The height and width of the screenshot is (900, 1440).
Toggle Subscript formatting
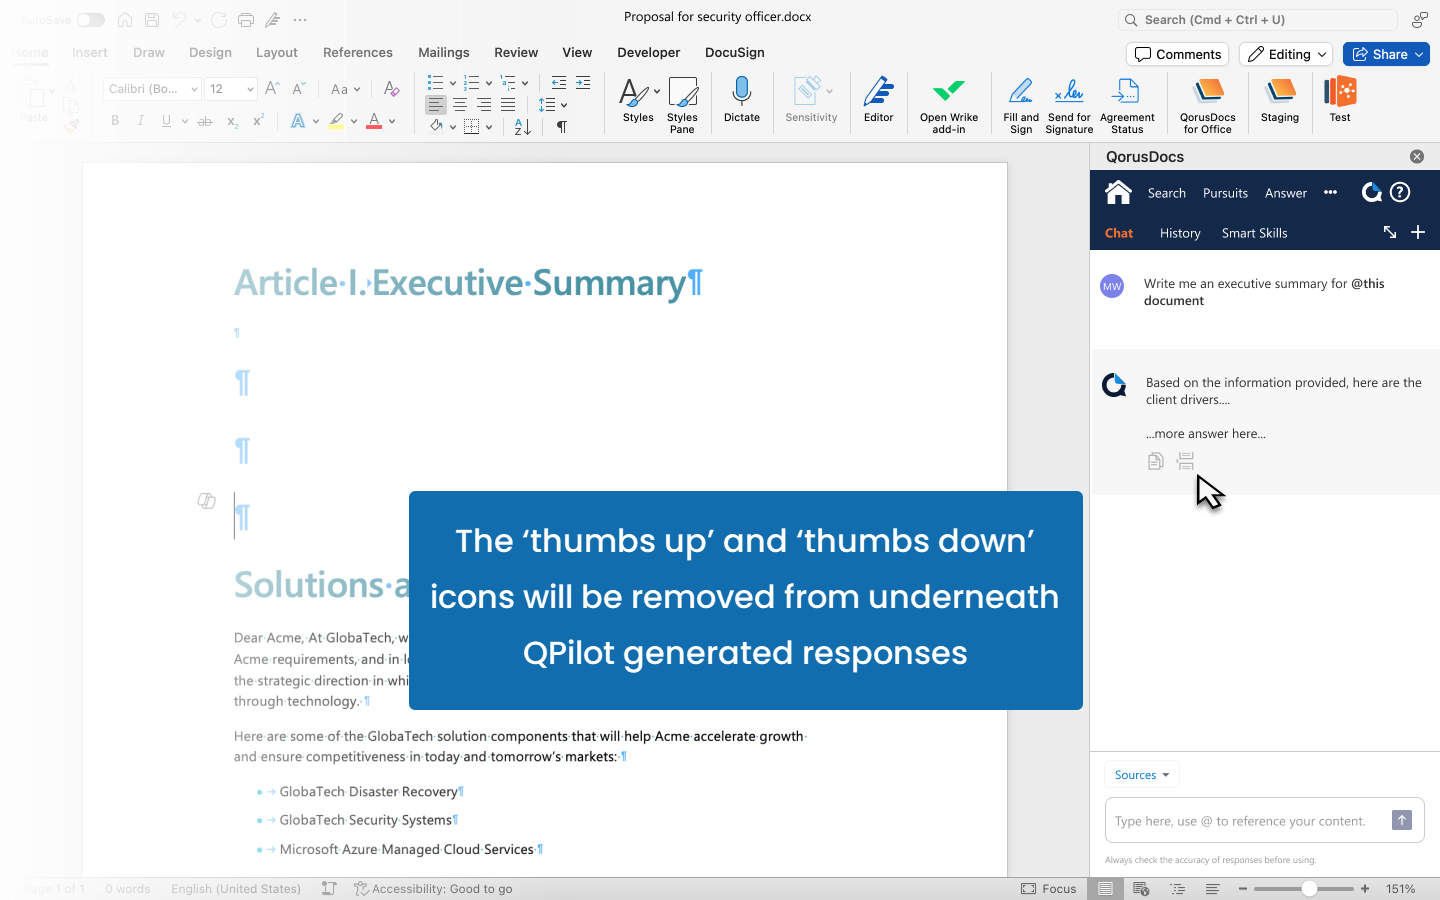point(232,122)
